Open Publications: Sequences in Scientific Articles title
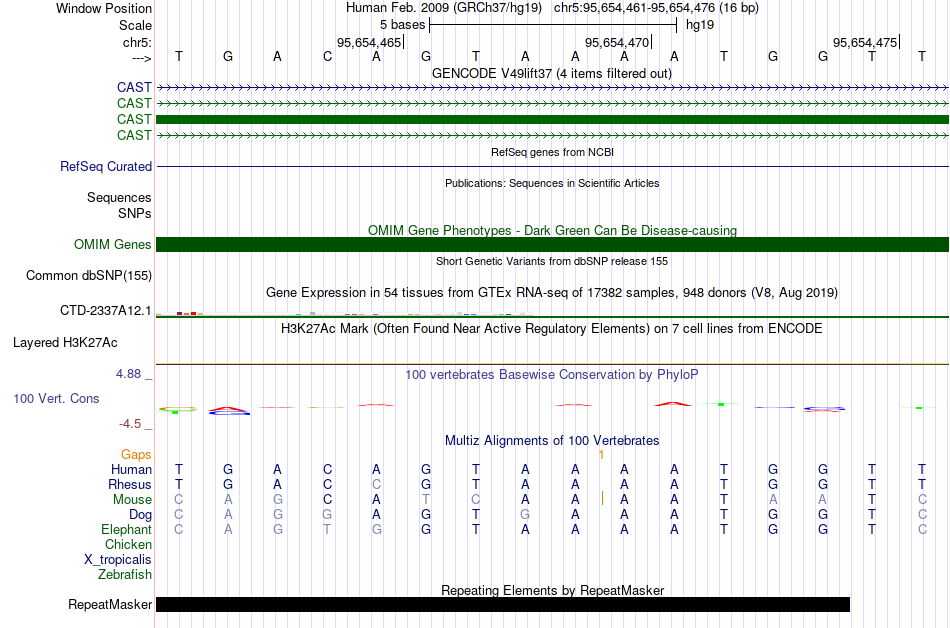Screen dimensions: 950x628 [552, 183]
